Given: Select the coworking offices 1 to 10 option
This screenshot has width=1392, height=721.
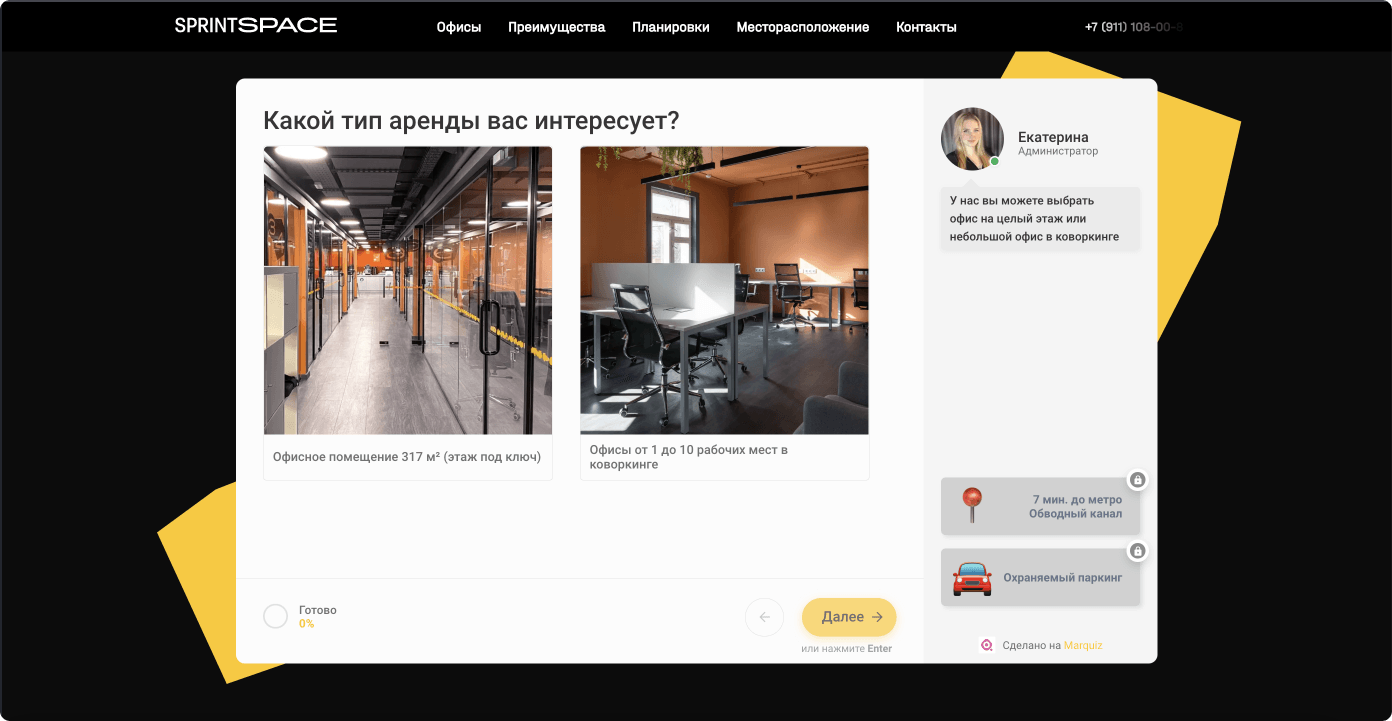Looking at the screenshot, I should [724, 457].
